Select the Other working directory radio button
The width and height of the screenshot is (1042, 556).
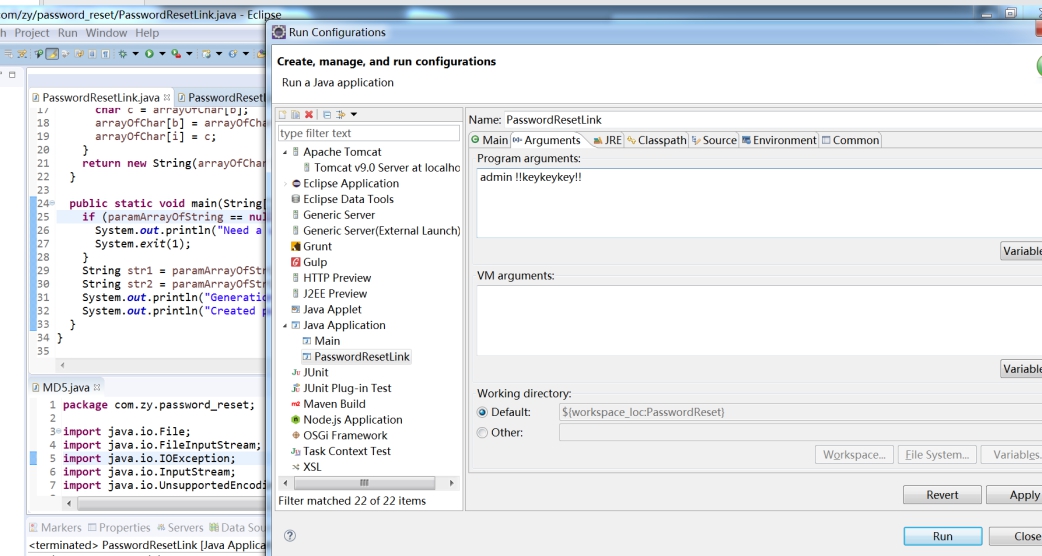(482, 432)
